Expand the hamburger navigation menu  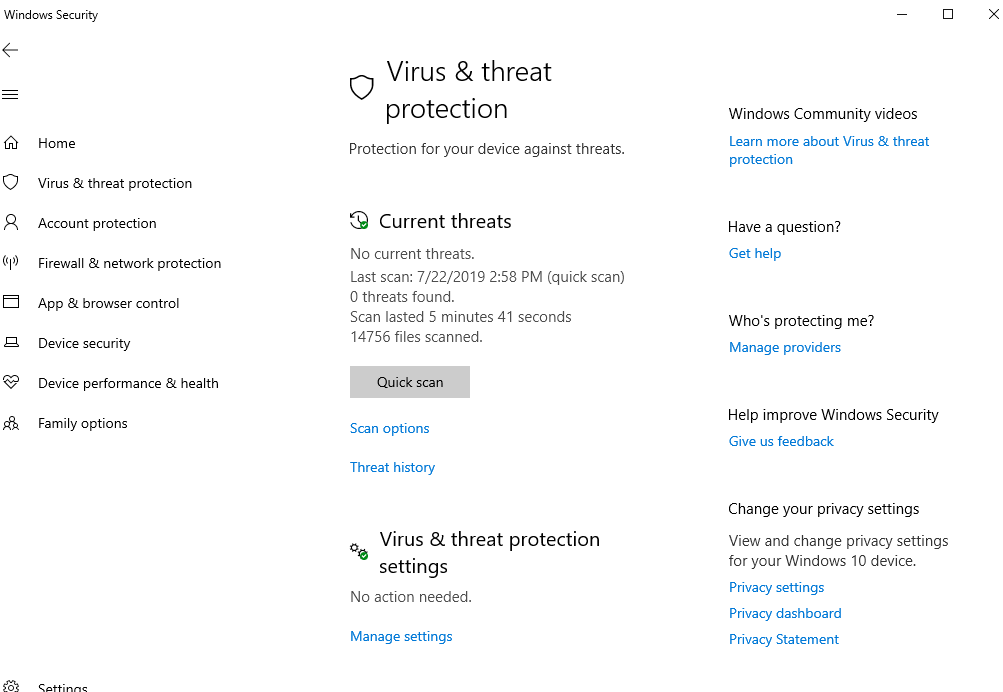tap(11, 95)
